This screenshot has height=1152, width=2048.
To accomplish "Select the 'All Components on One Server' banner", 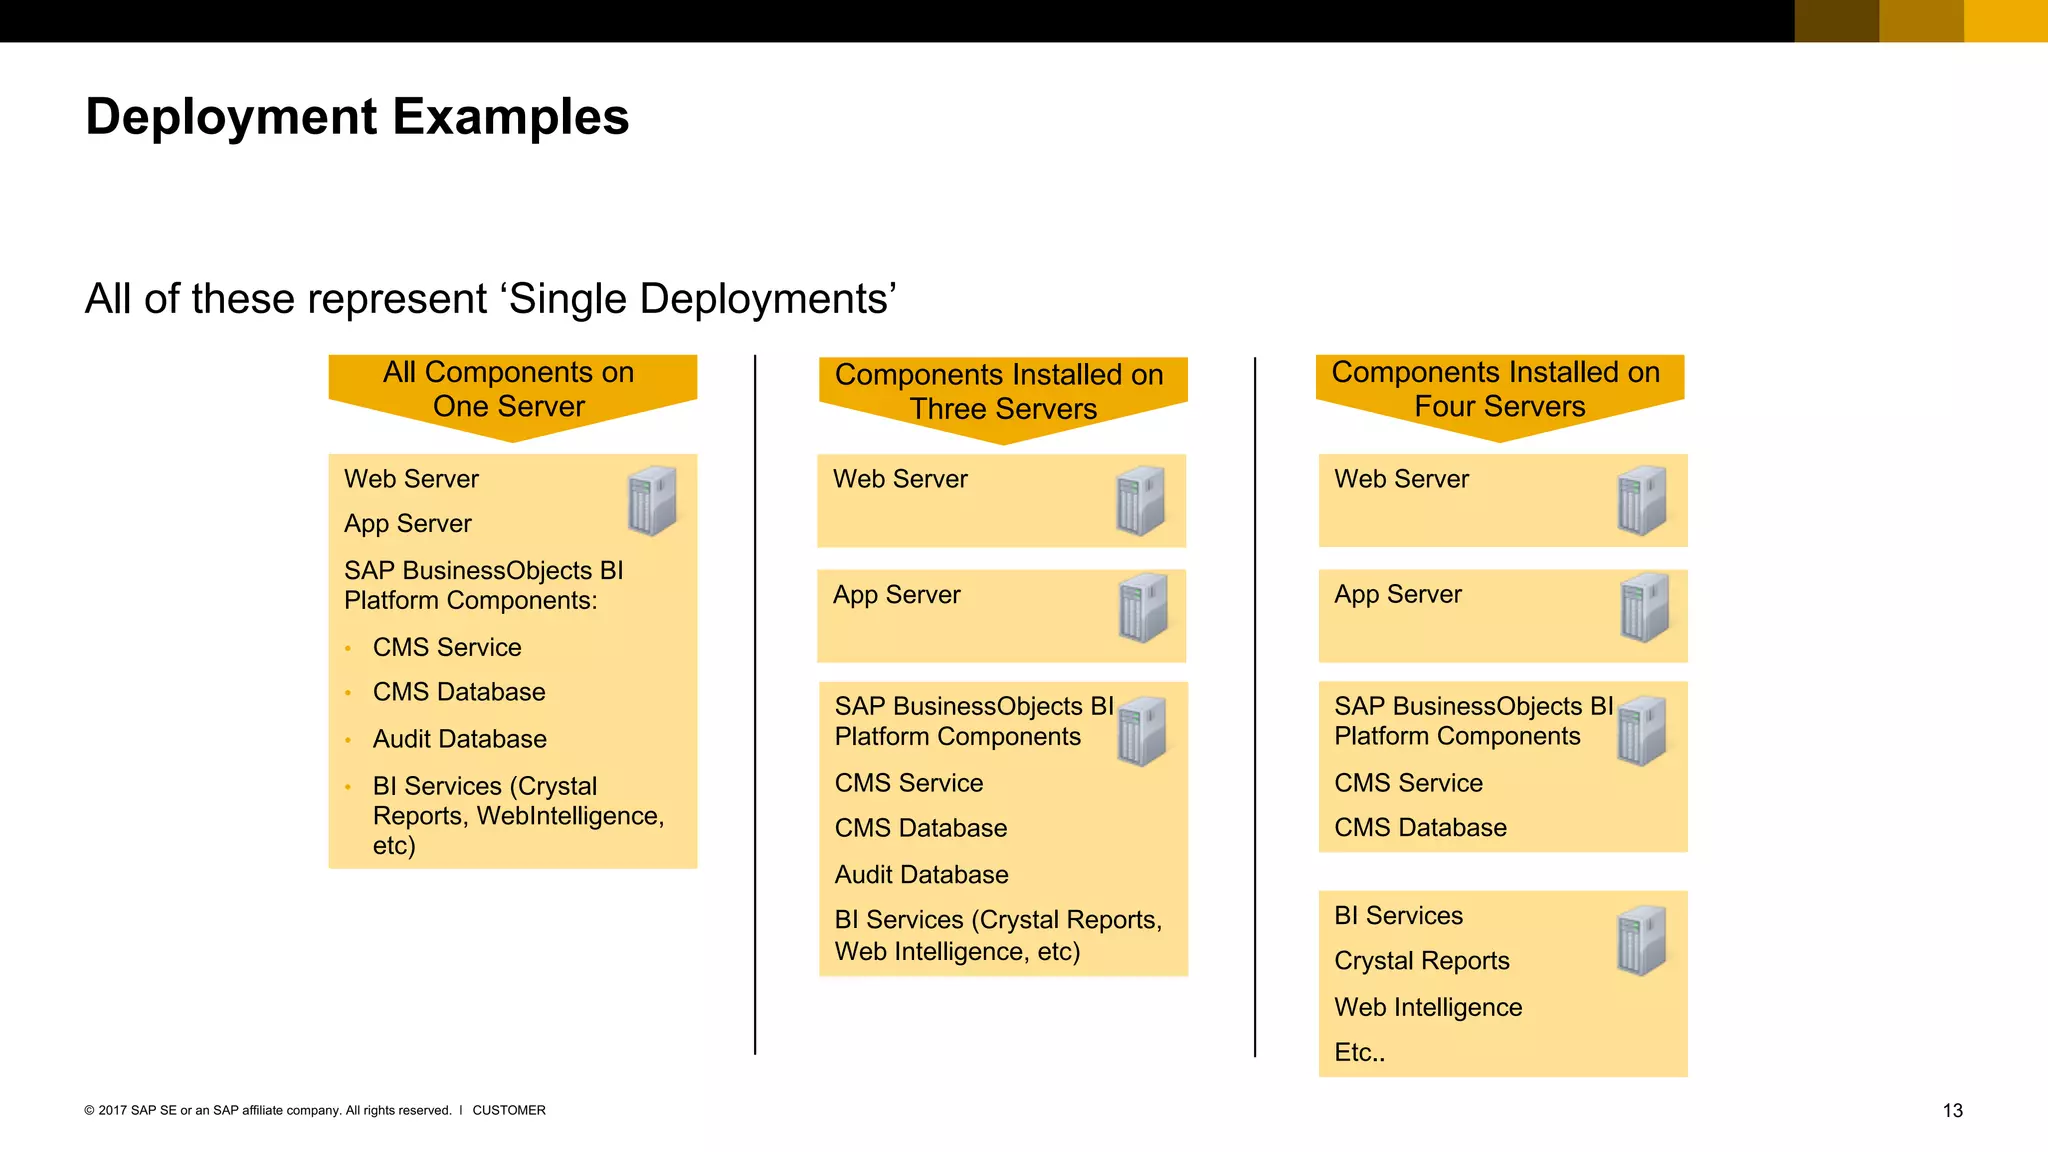I will [511, 390].
